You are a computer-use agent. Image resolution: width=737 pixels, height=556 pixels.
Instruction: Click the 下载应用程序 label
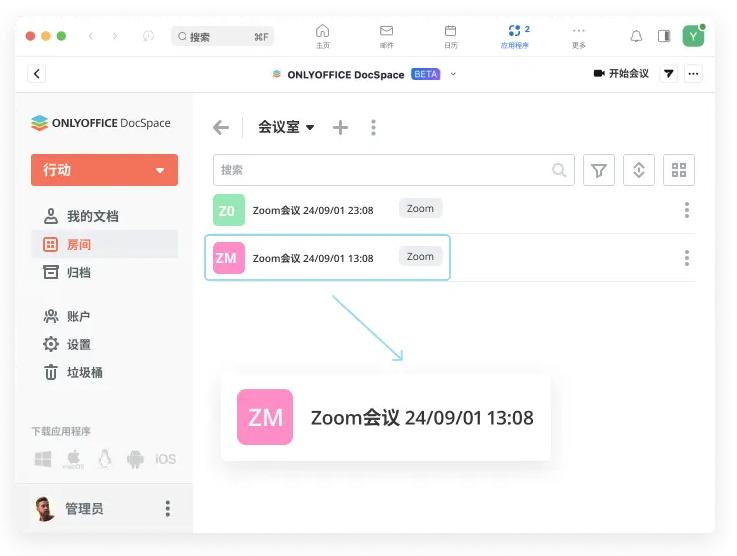[61, 431]
